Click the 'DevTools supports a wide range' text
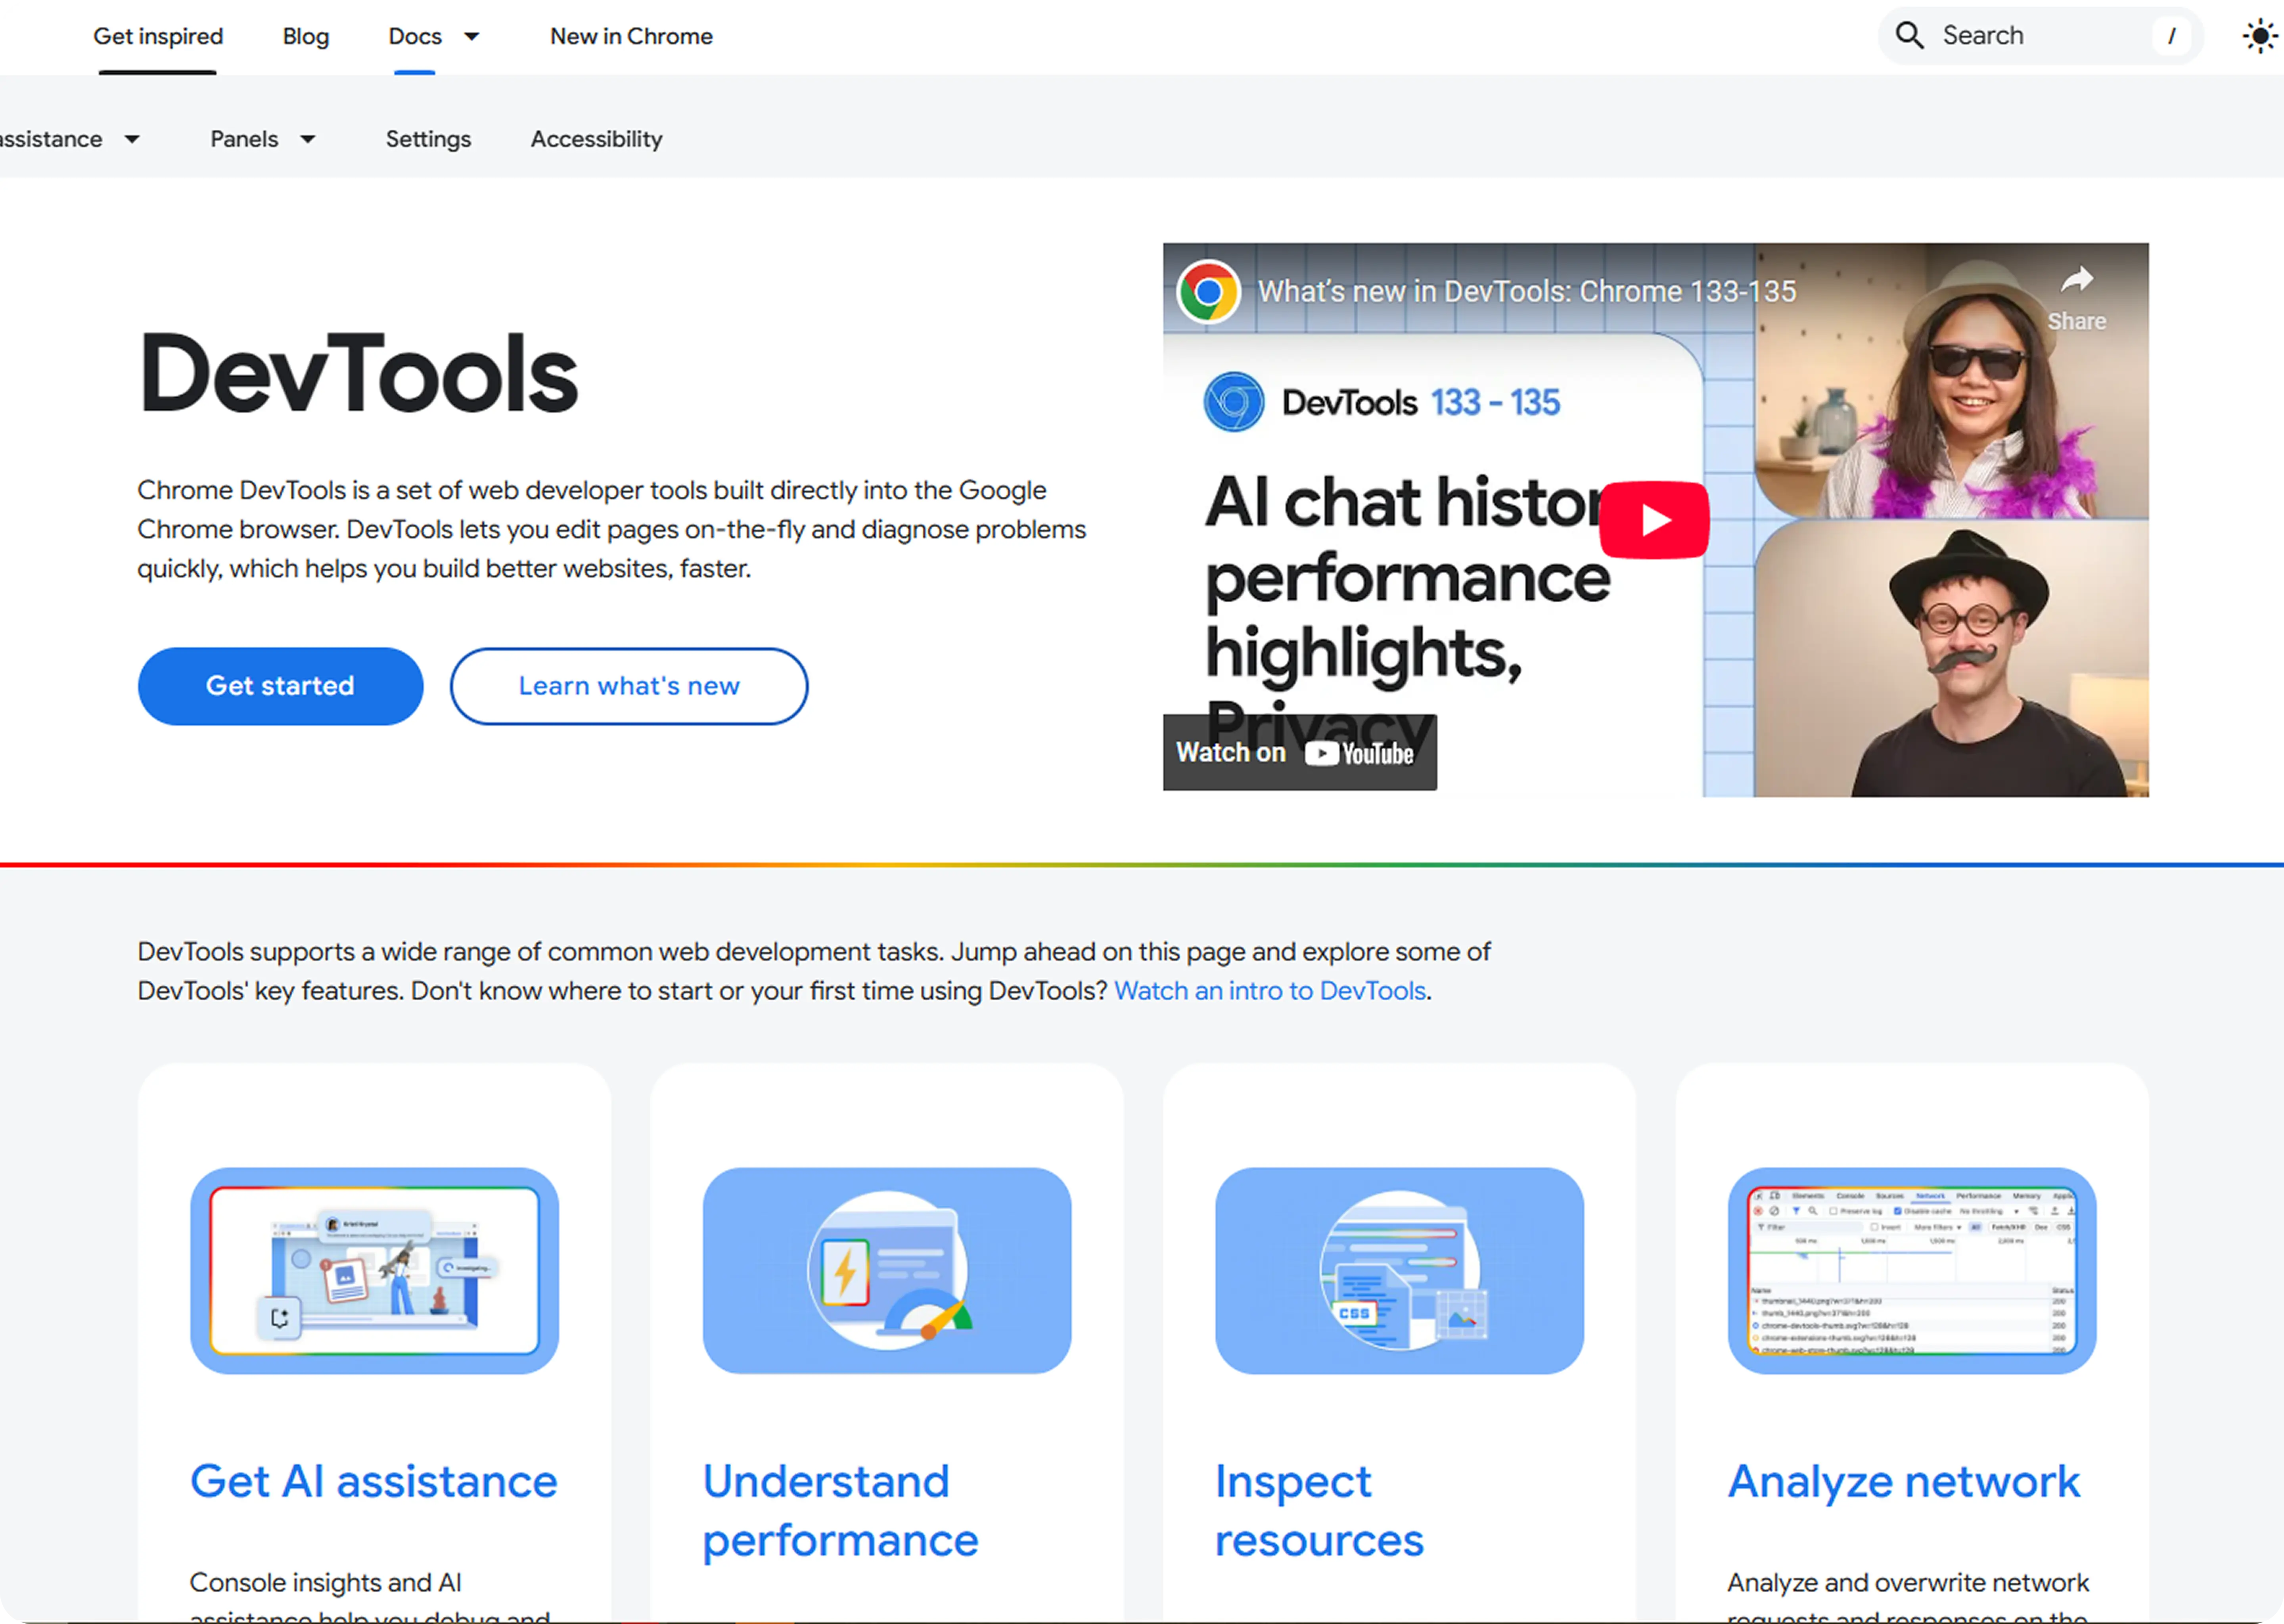Screen dimensions: 2284x1624 (814, 971)
